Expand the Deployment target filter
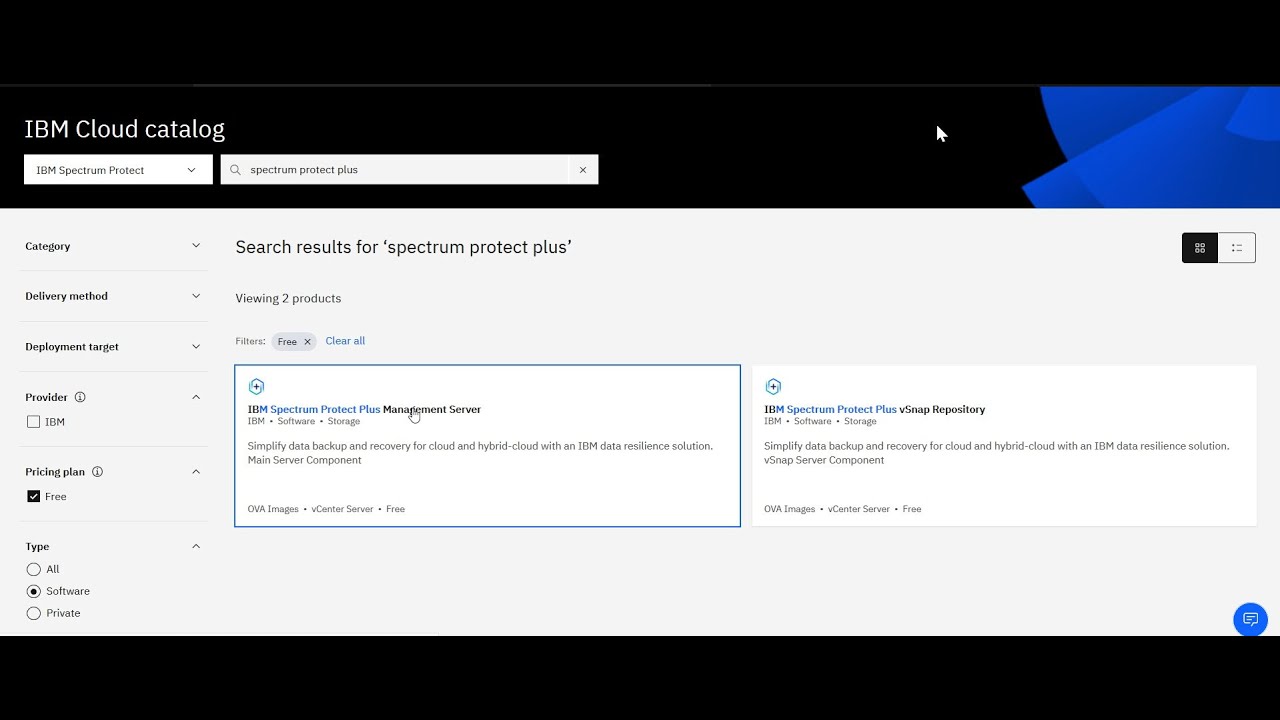 113,347
